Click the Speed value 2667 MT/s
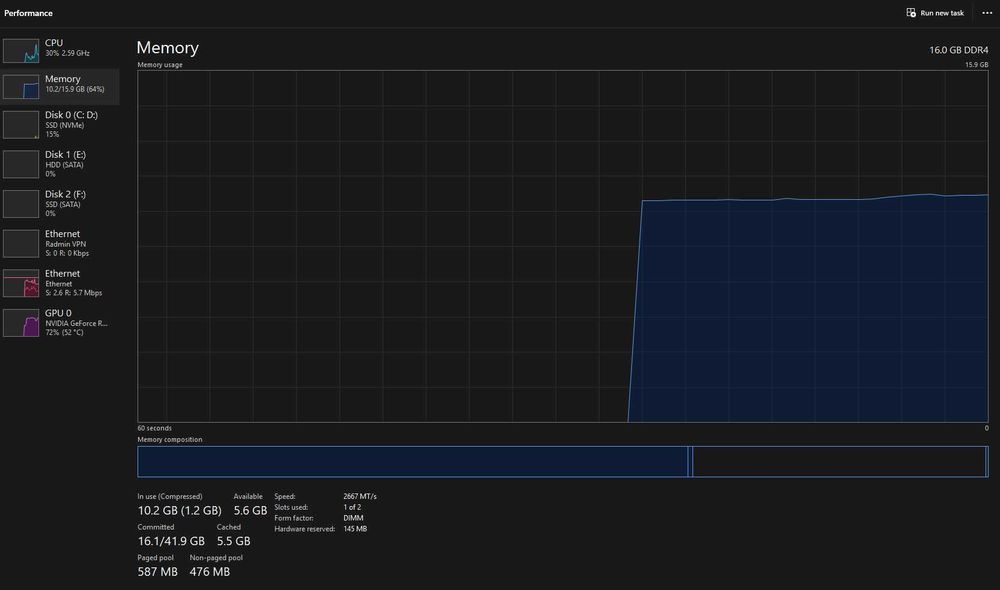Screen dimensions: 1000x590 tap(360, 496)
